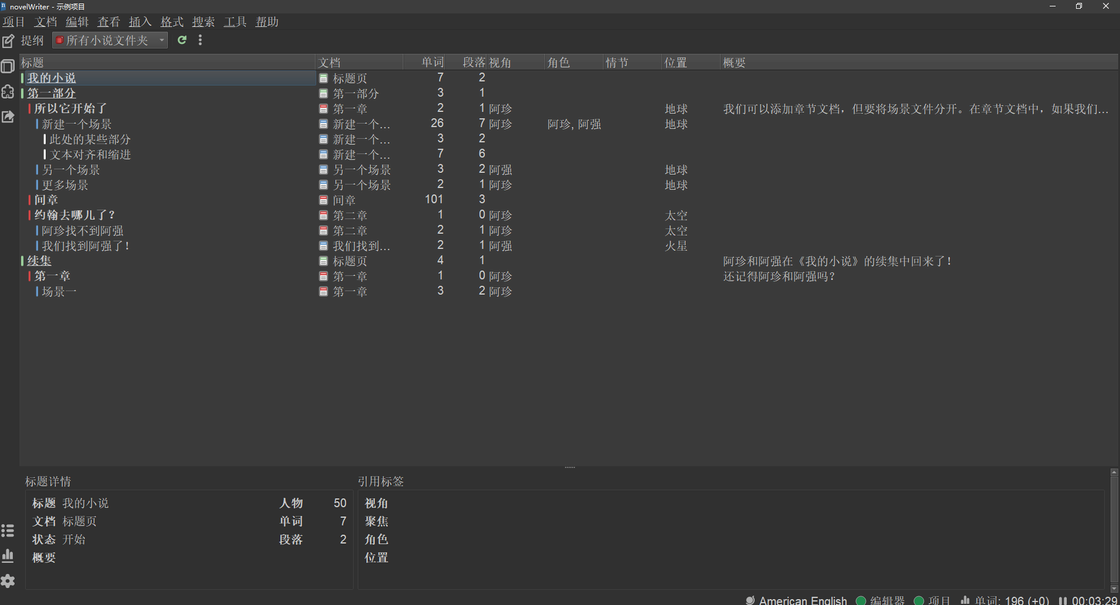
Task: Open the 格式 menu
Action: (171, 22)
